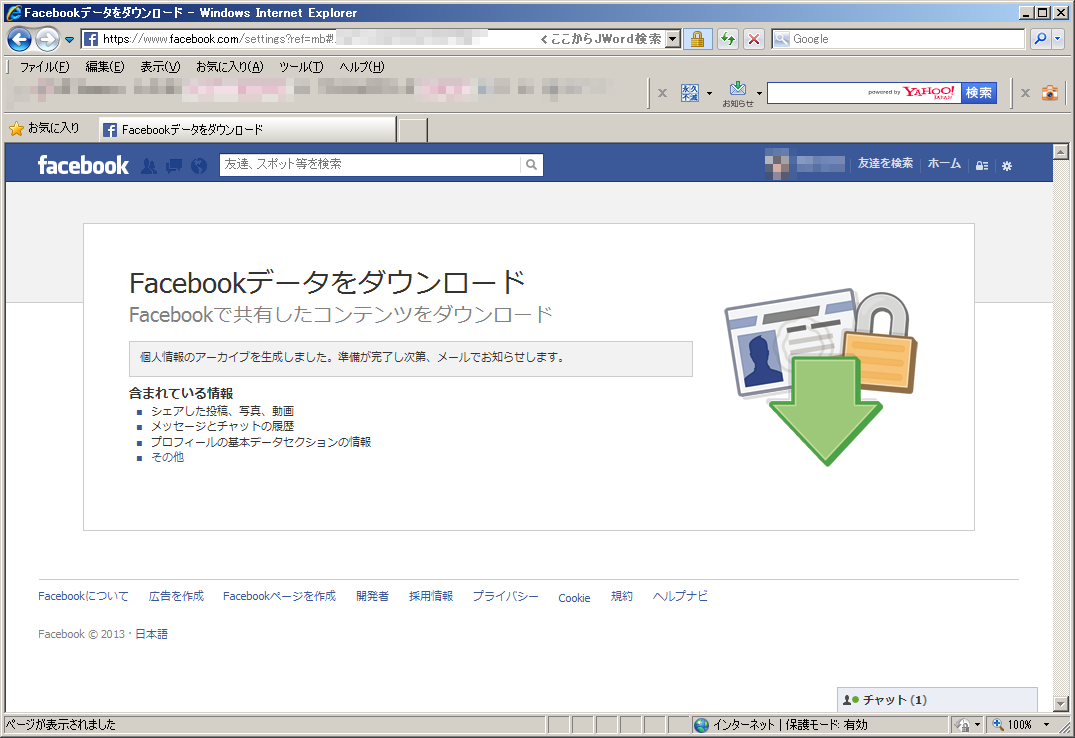
Task: Click the お知らせ mail notification icon
Action: (738, 93)
